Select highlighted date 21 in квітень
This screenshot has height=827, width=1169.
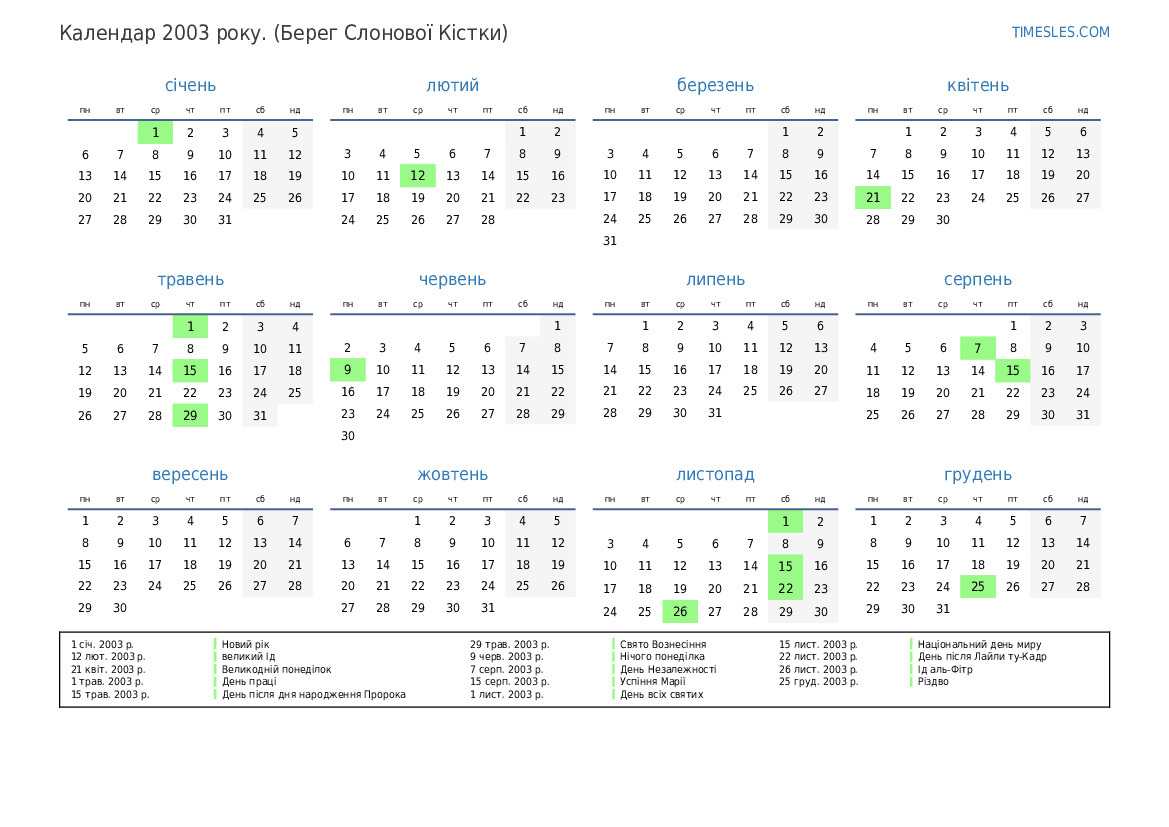tap(873, 198)
